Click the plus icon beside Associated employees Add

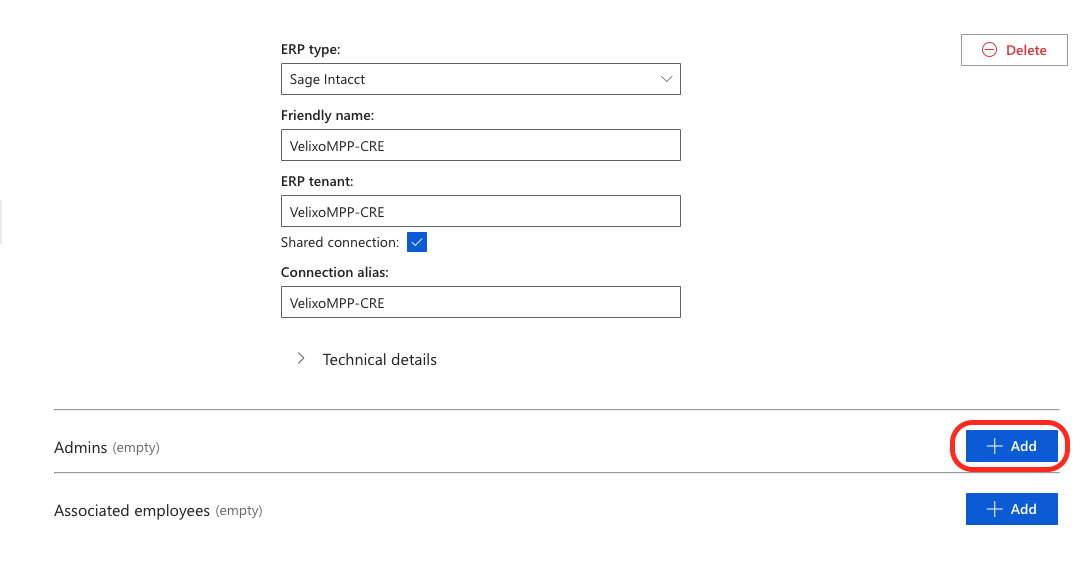click(994, 509)
